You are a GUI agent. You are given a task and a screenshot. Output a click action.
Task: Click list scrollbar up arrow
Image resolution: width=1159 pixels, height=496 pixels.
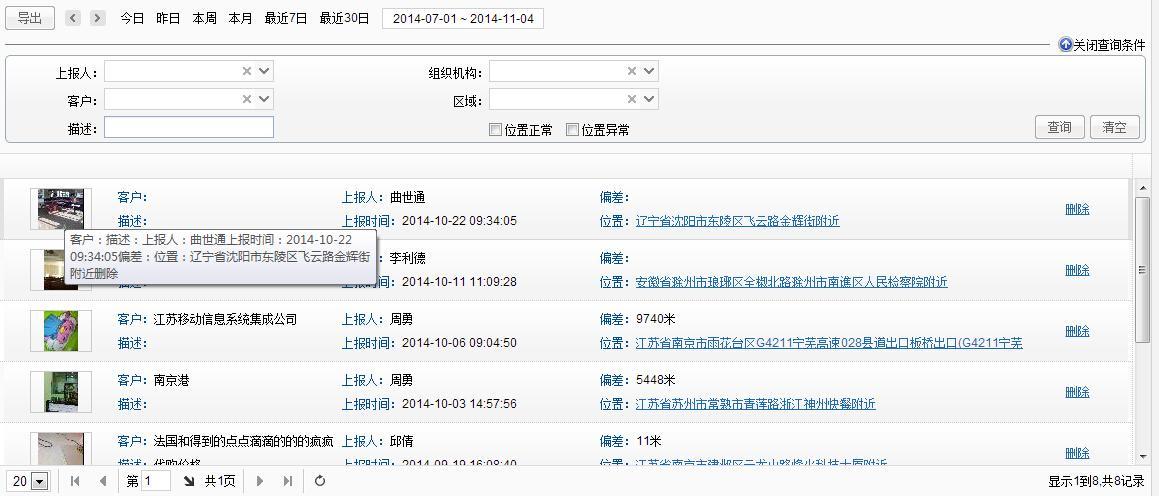1142,188
